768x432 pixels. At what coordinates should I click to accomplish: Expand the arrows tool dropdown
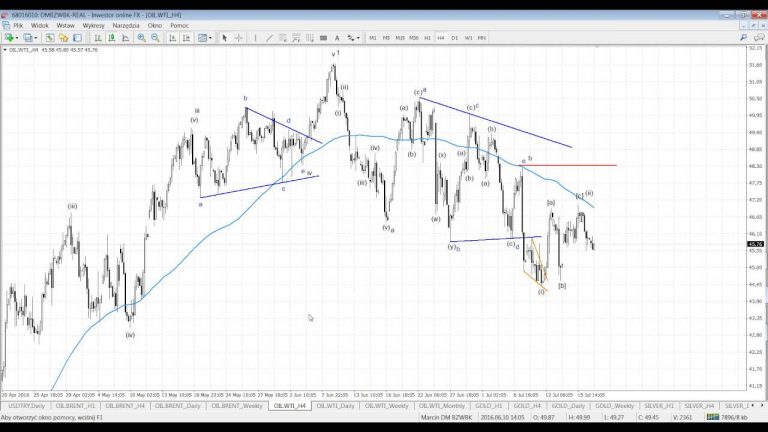(359, 38)
